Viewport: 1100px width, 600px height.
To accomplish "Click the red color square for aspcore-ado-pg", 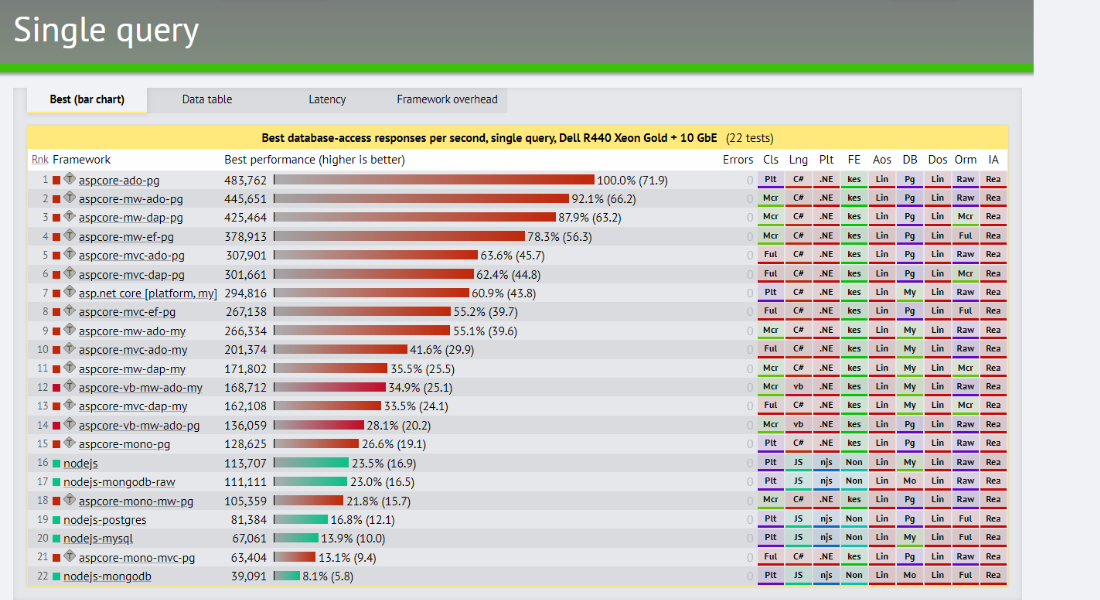I will point(56,180).
